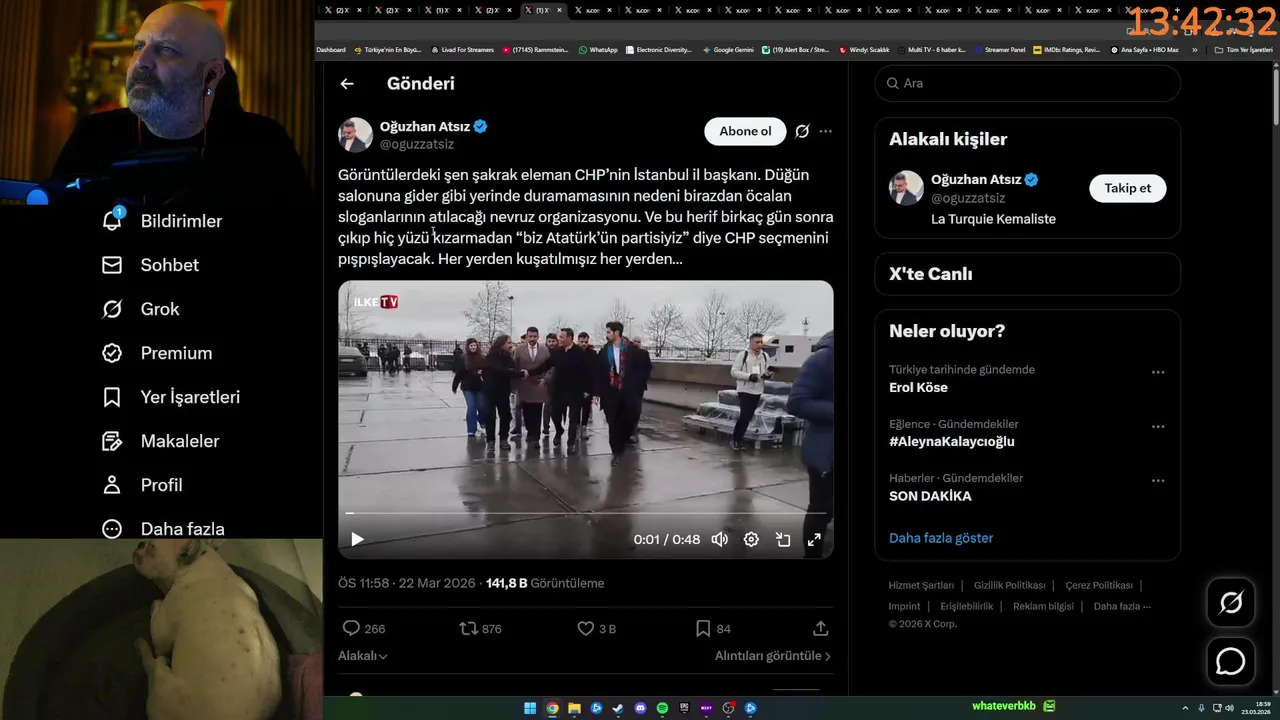Click the Ara search field
Image resolution: width=1280 pixels, height=720 pixels.
[x=1027, y=83]
